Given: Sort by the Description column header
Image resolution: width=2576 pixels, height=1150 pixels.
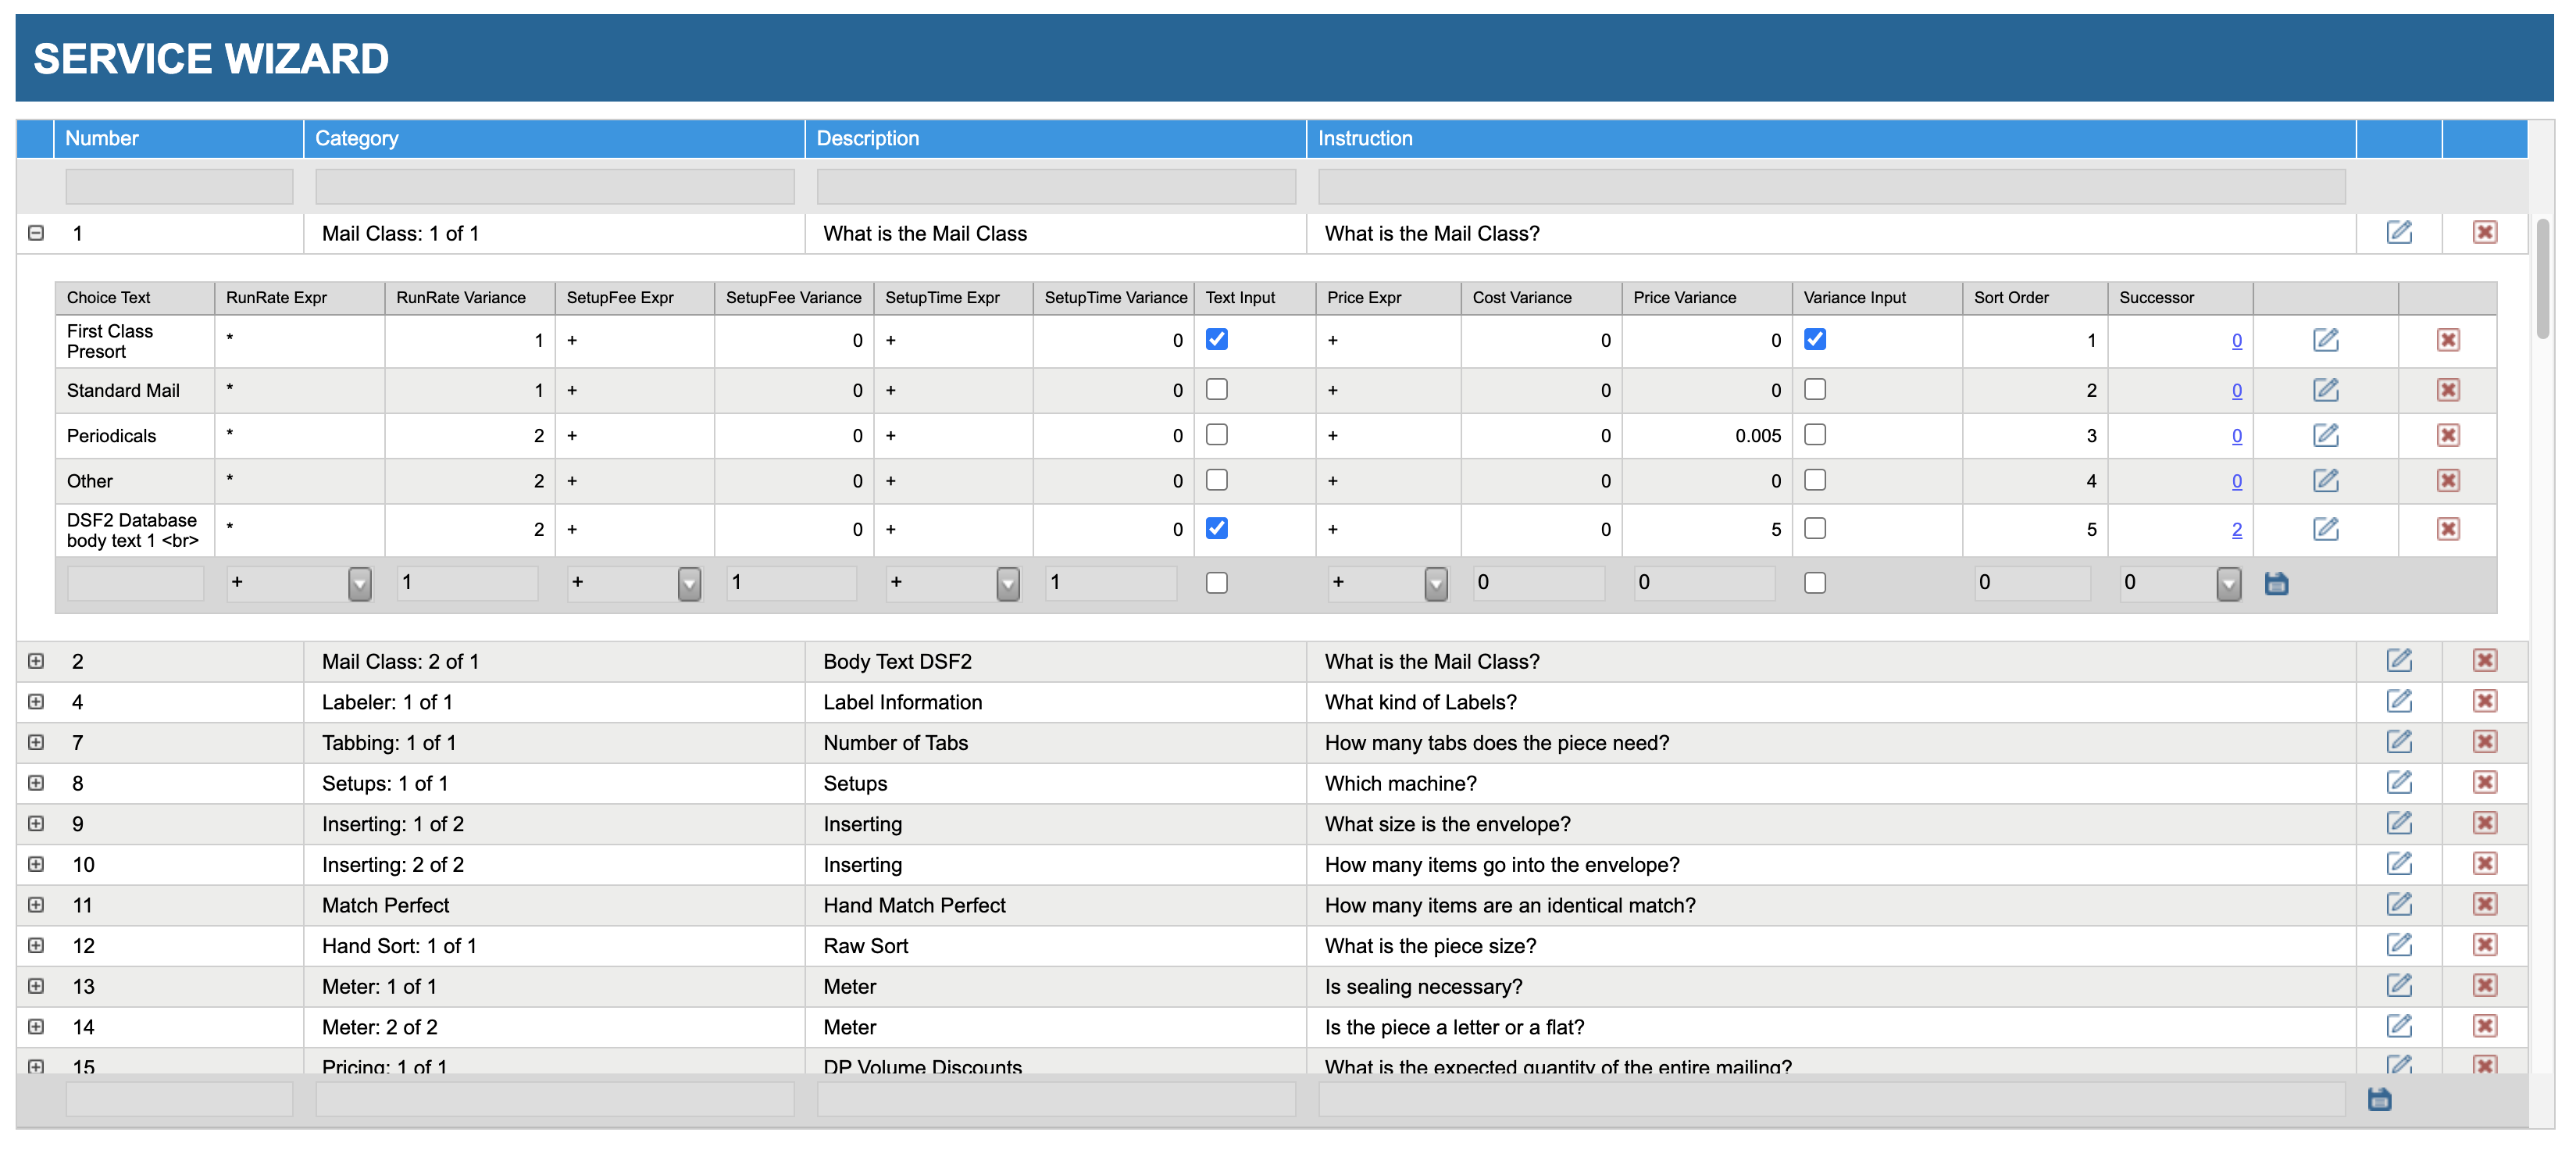Looking at the screenshot, I should pyautogui.click(x=868, y=138).
